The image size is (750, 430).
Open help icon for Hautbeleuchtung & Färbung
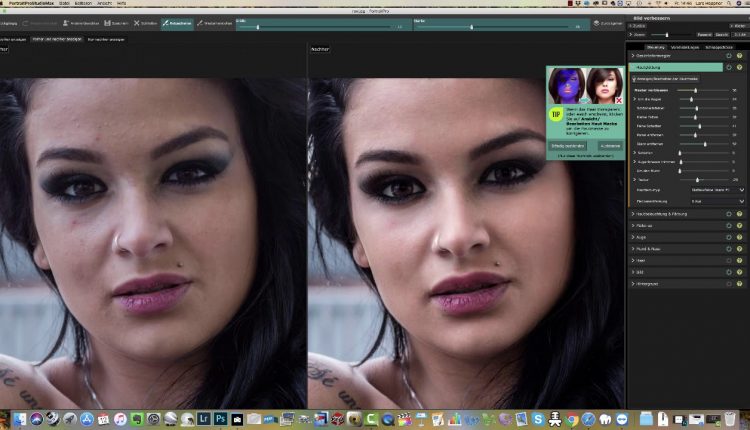coord(739,214)
